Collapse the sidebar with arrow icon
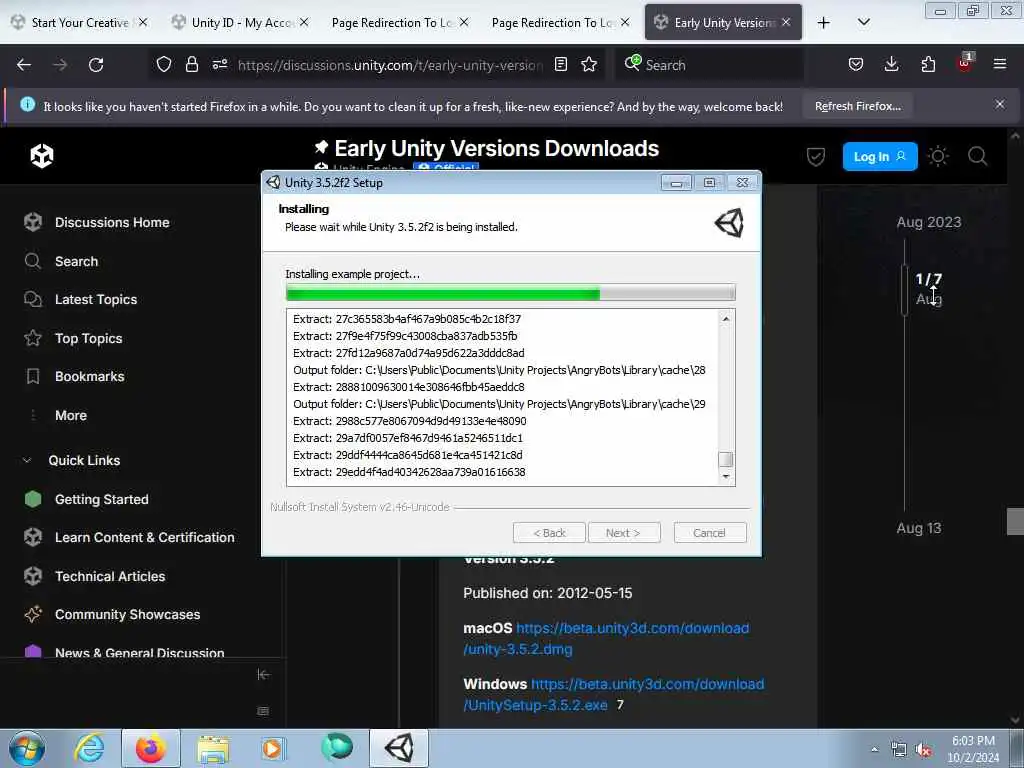 [x=263, y=675]
